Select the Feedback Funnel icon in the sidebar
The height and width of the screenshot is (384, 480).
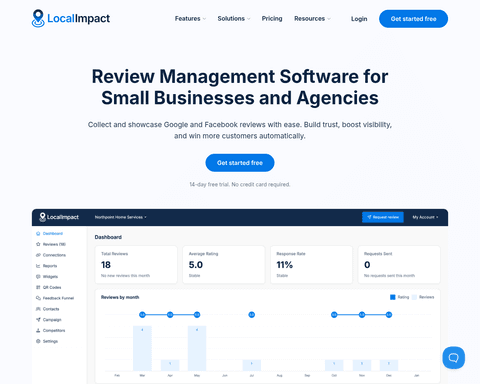click(x=38, y=298)
